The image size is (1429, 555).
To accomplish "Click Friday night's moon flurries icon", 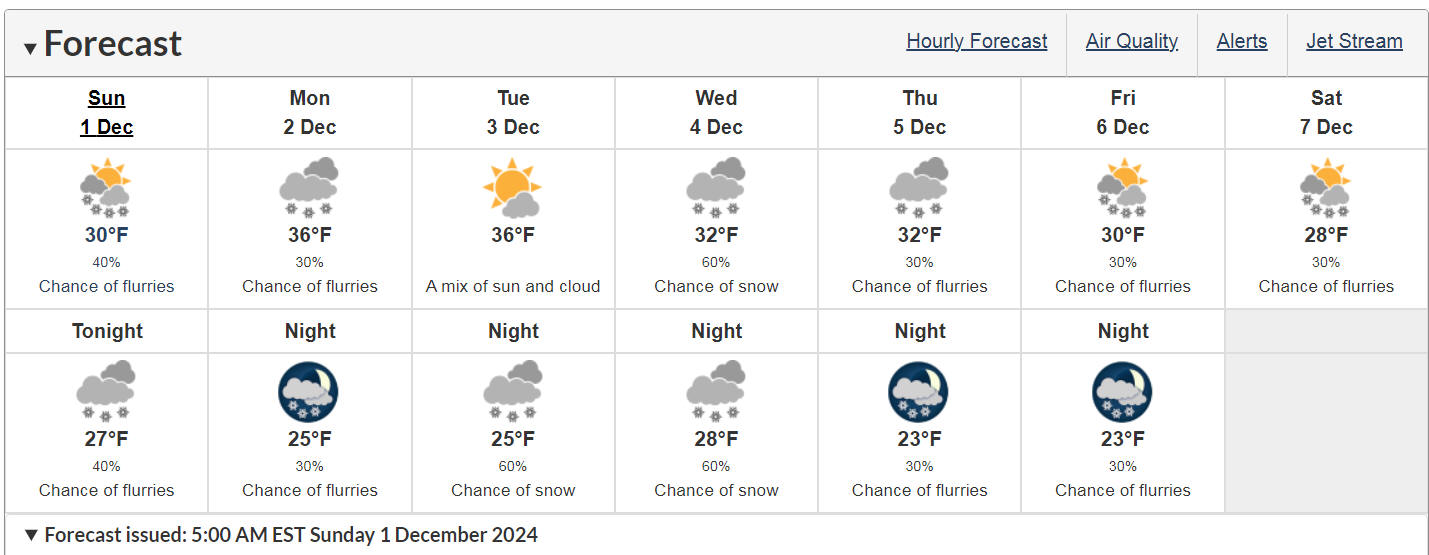I will pyautogui.click(x=1123, y=391).
